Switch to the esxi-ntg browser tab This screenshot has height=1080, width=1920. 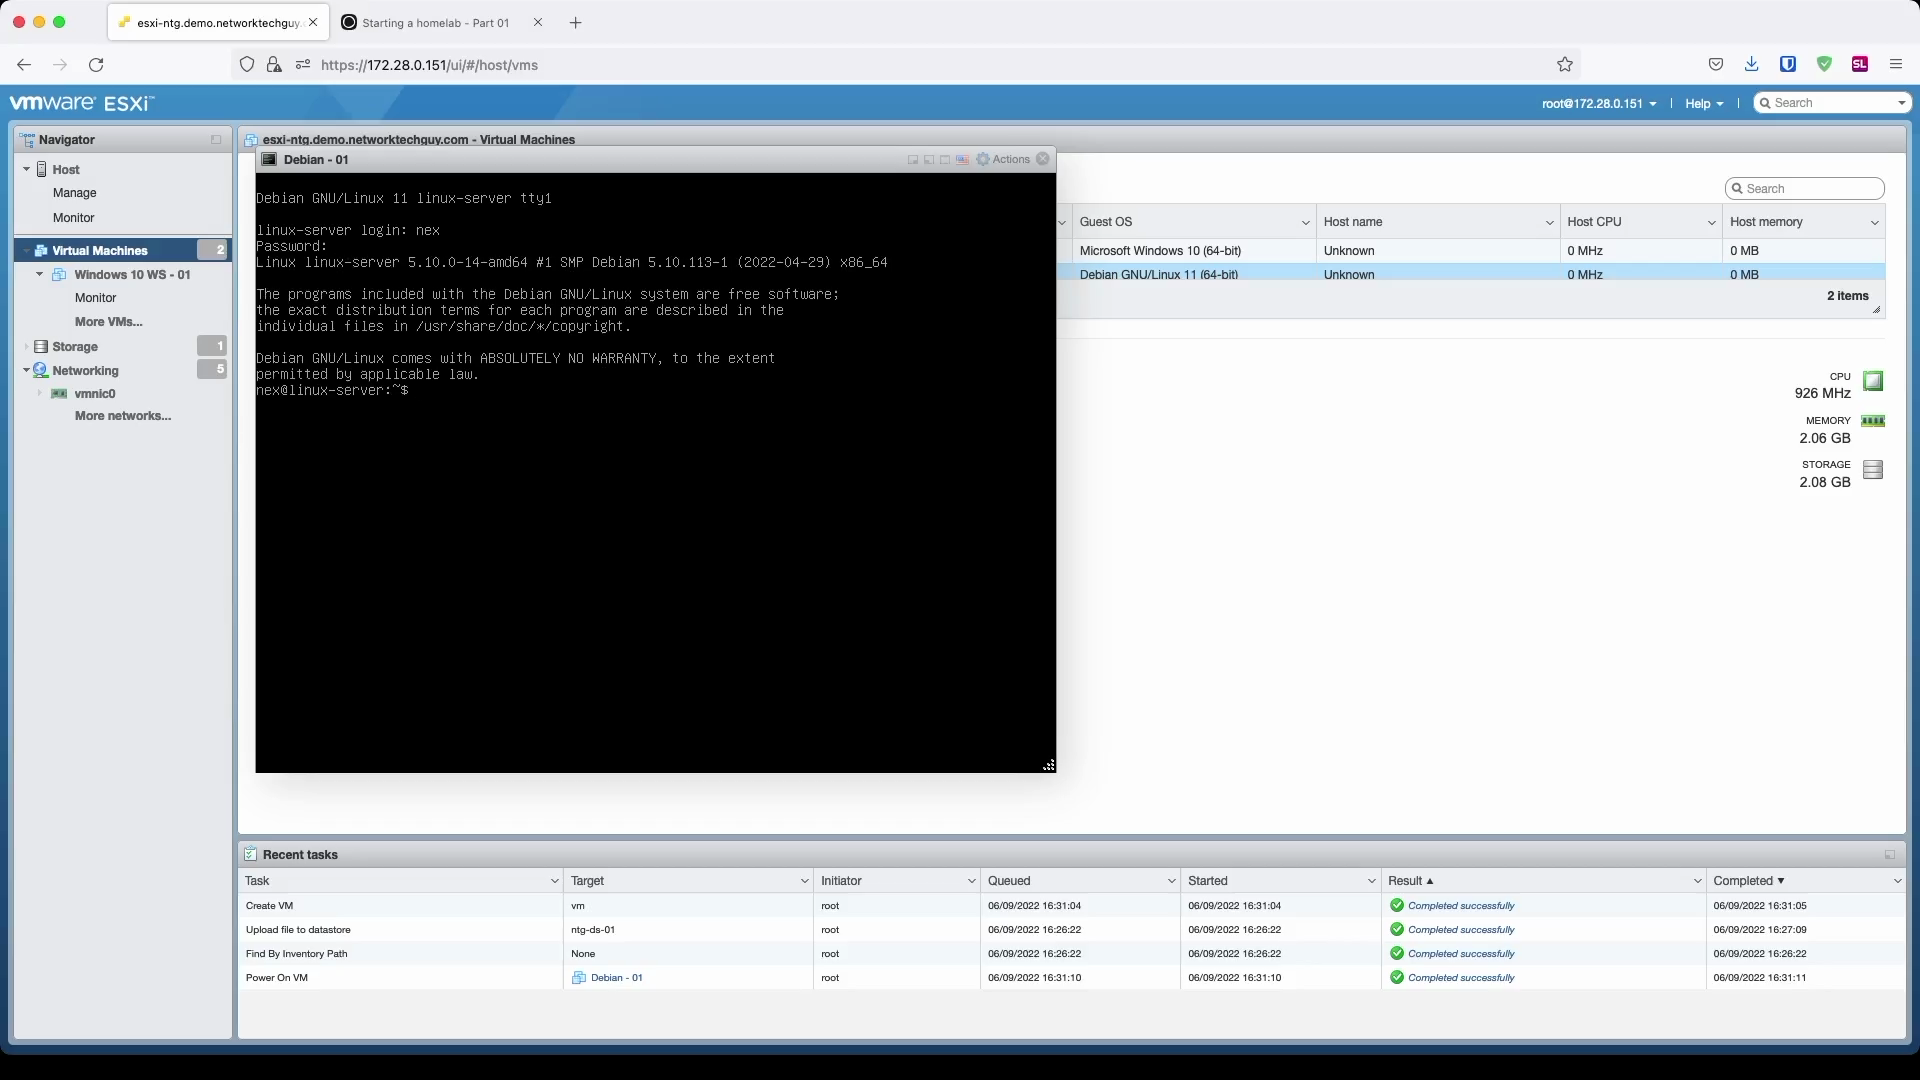(x=218, y=22)
